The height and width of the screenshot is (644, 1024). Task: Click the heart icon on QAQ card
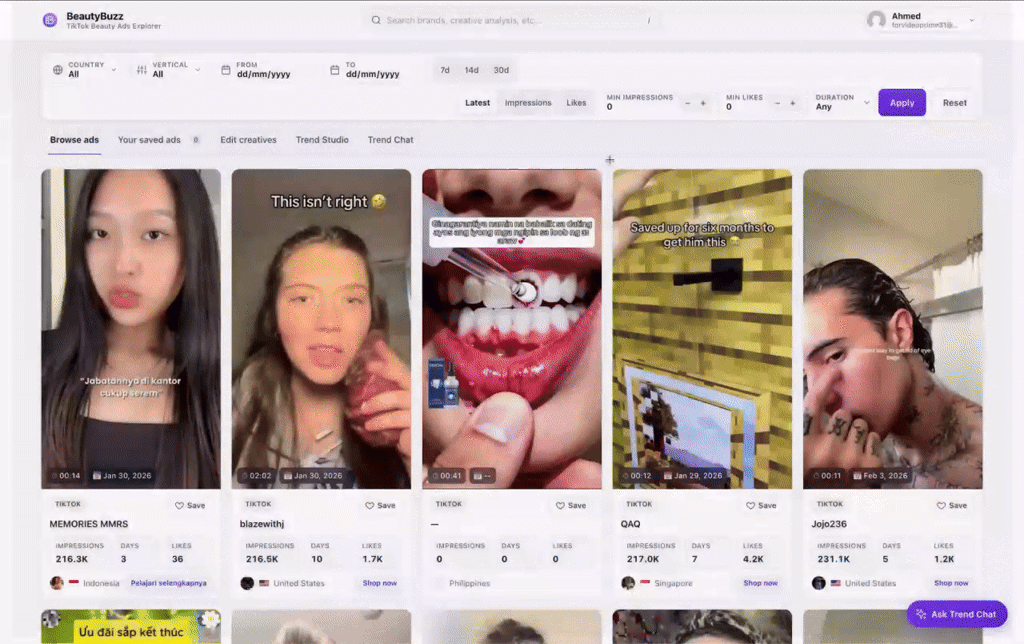pos(750,506)
